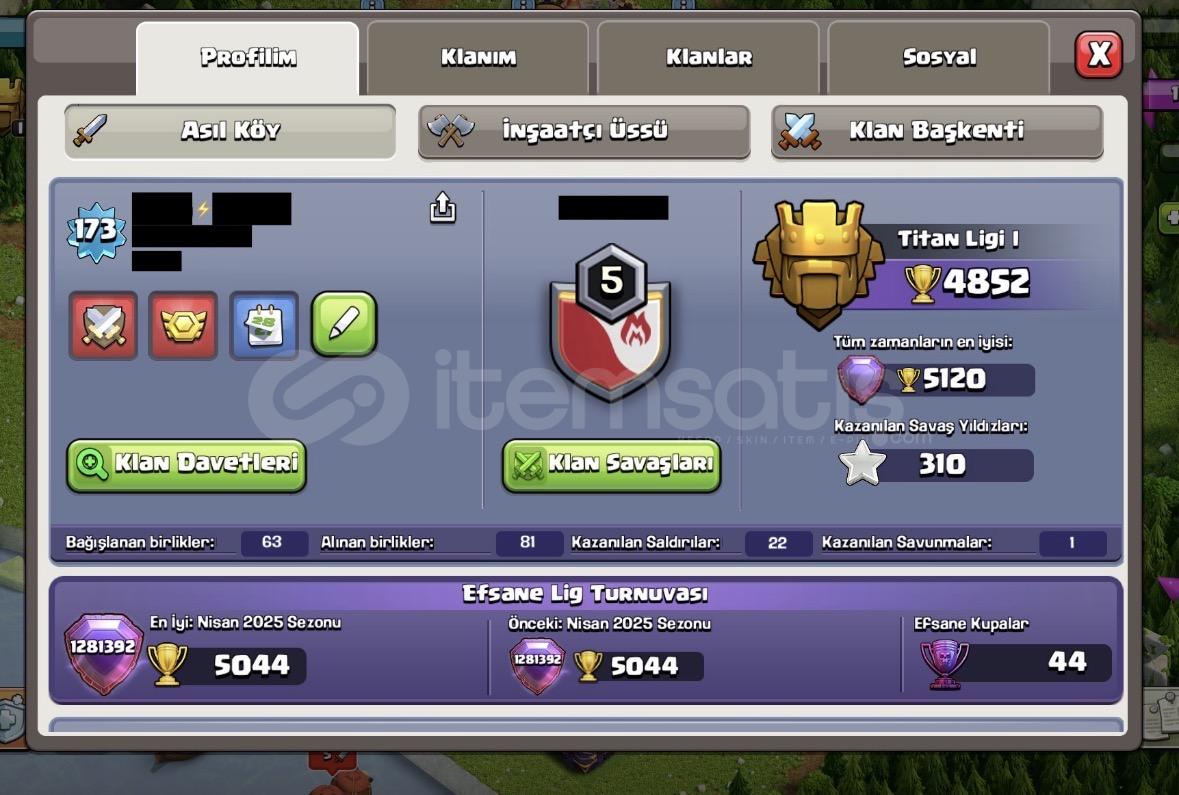Click the blue 173 experience level badge
The height and width of the screenshot is (795, 1179).
[x=95, y=232]
